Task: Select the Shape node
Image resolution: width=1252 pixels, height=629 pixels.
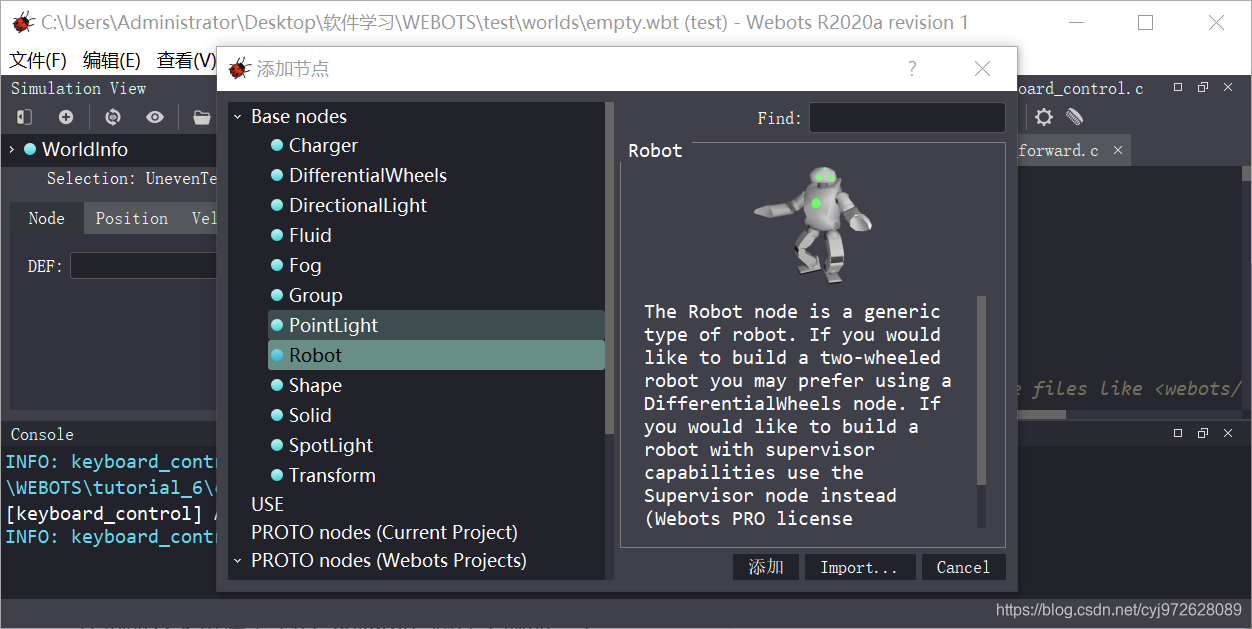Action: (x=315, y=386)
